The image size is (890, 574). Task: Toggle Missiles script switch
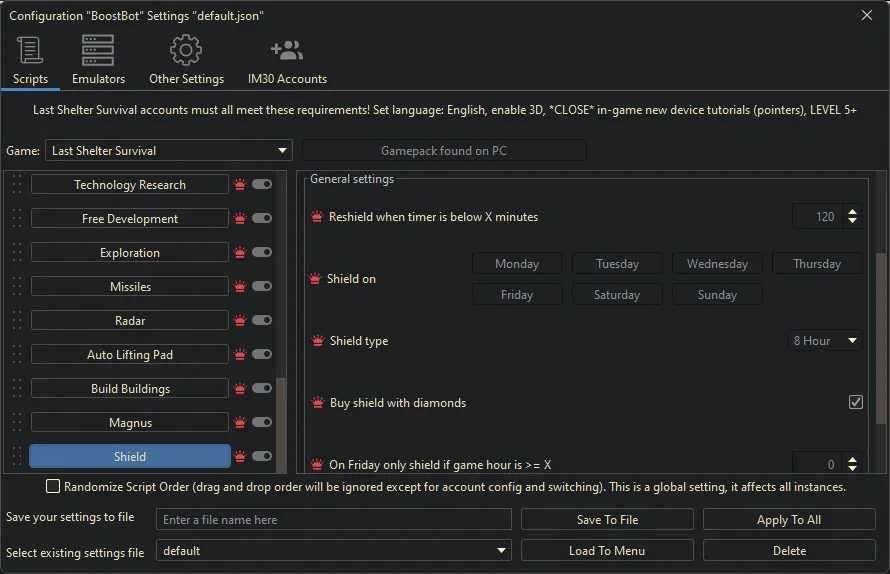pos(262,286)
